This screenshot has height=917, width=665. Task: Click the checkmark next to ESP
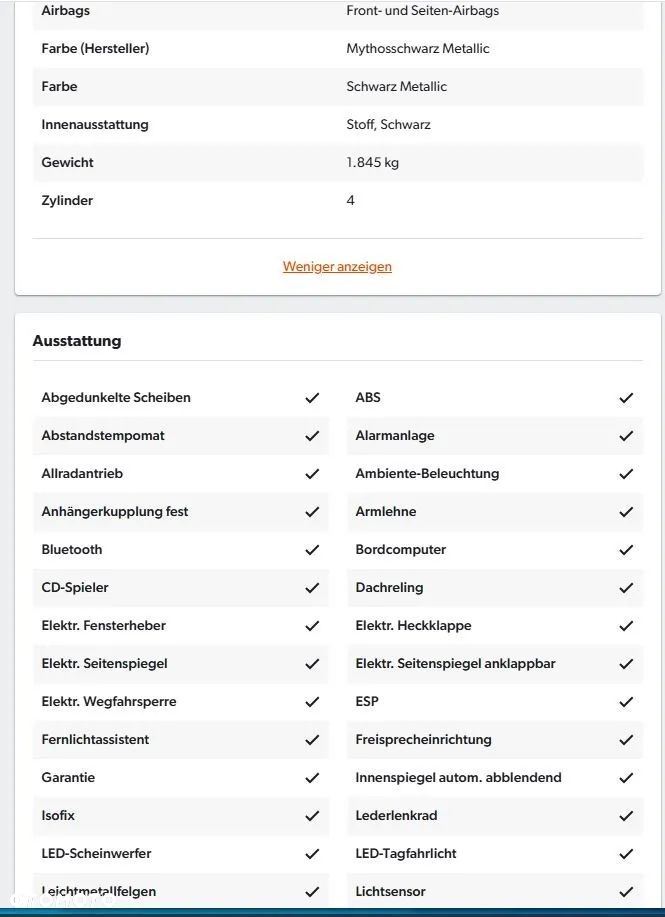point(626,702)
